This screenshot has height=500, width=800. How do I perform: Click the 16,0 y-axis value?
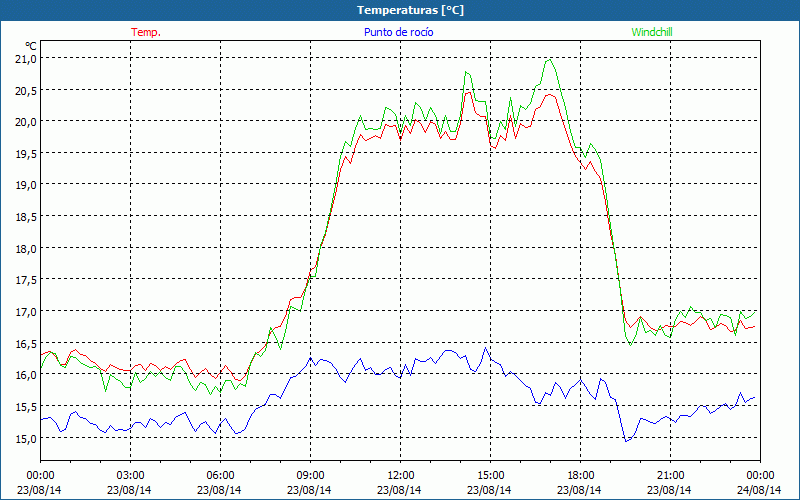(x=26, y=375)
